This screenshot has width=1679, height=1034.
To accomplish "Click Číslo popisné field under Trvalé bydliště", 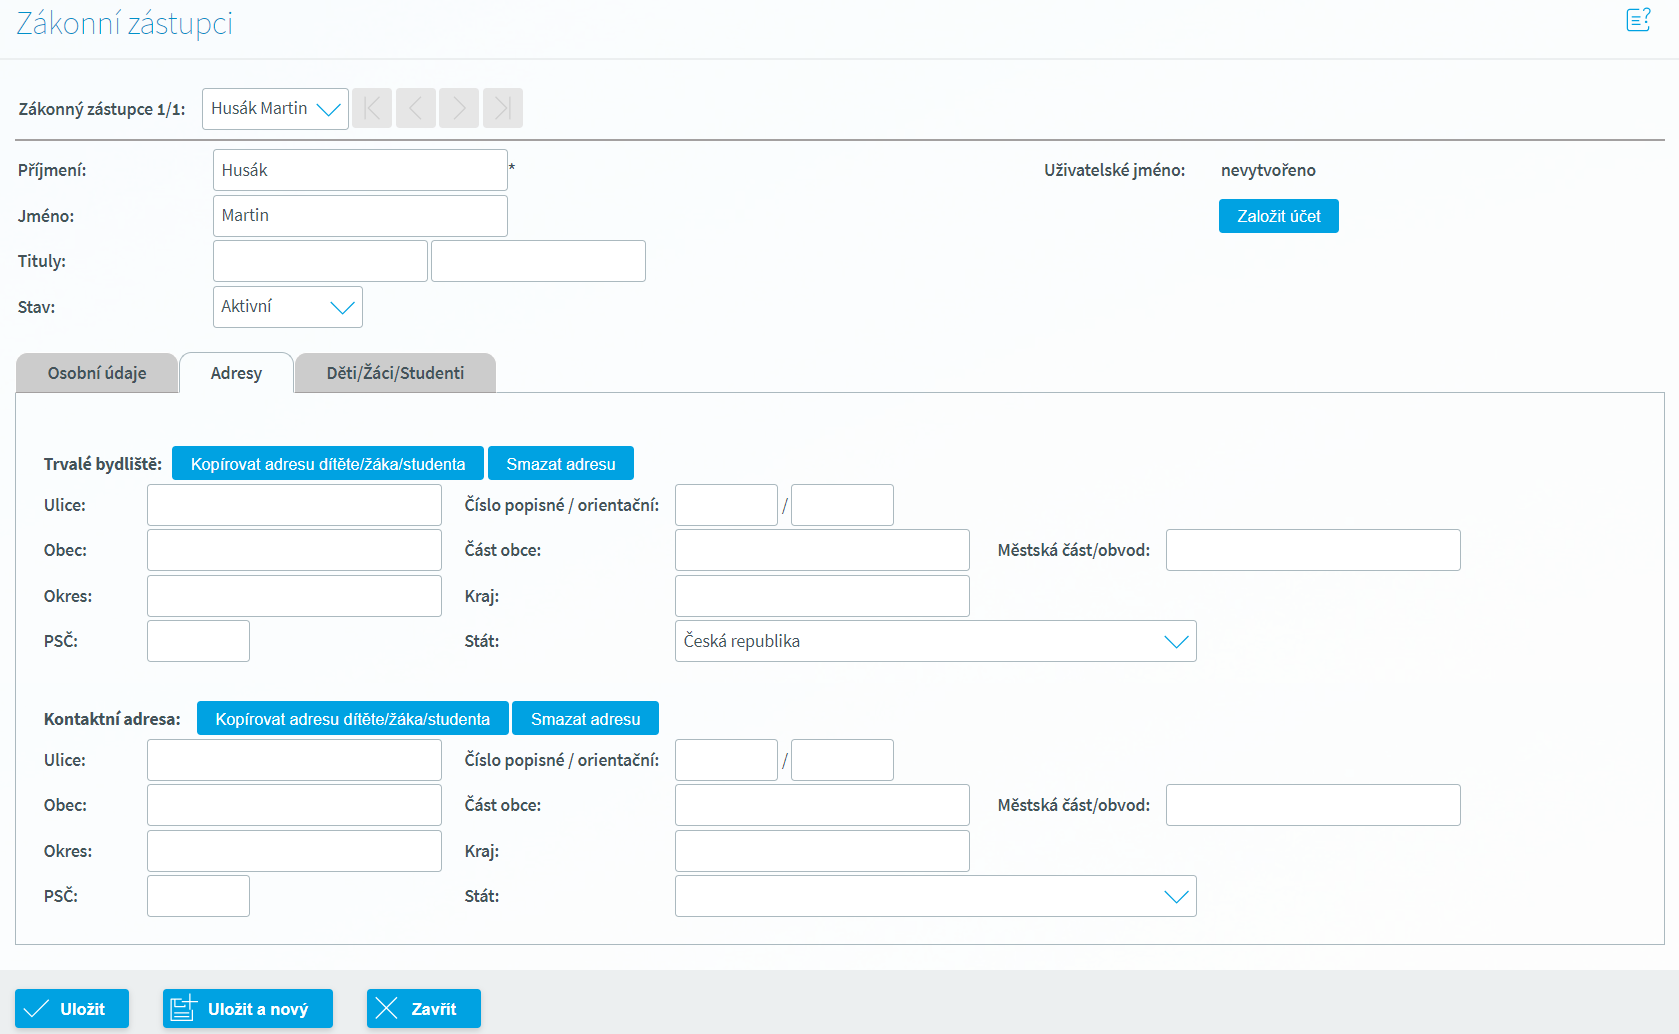I will [x=726, y=505].
